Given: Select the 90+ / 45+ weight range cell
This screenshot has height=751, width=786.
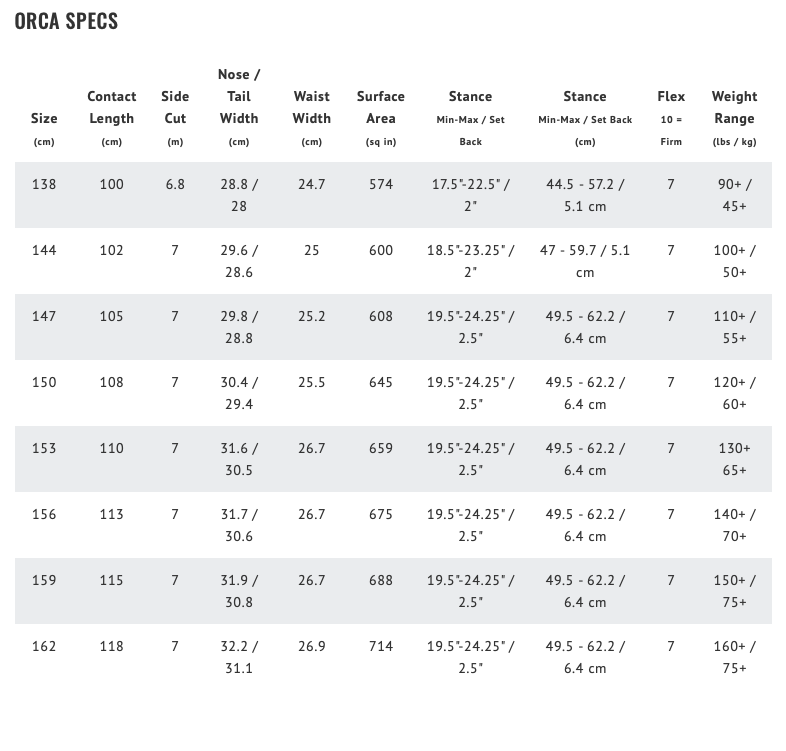Looking at the screenshot, I should point(735,195).
